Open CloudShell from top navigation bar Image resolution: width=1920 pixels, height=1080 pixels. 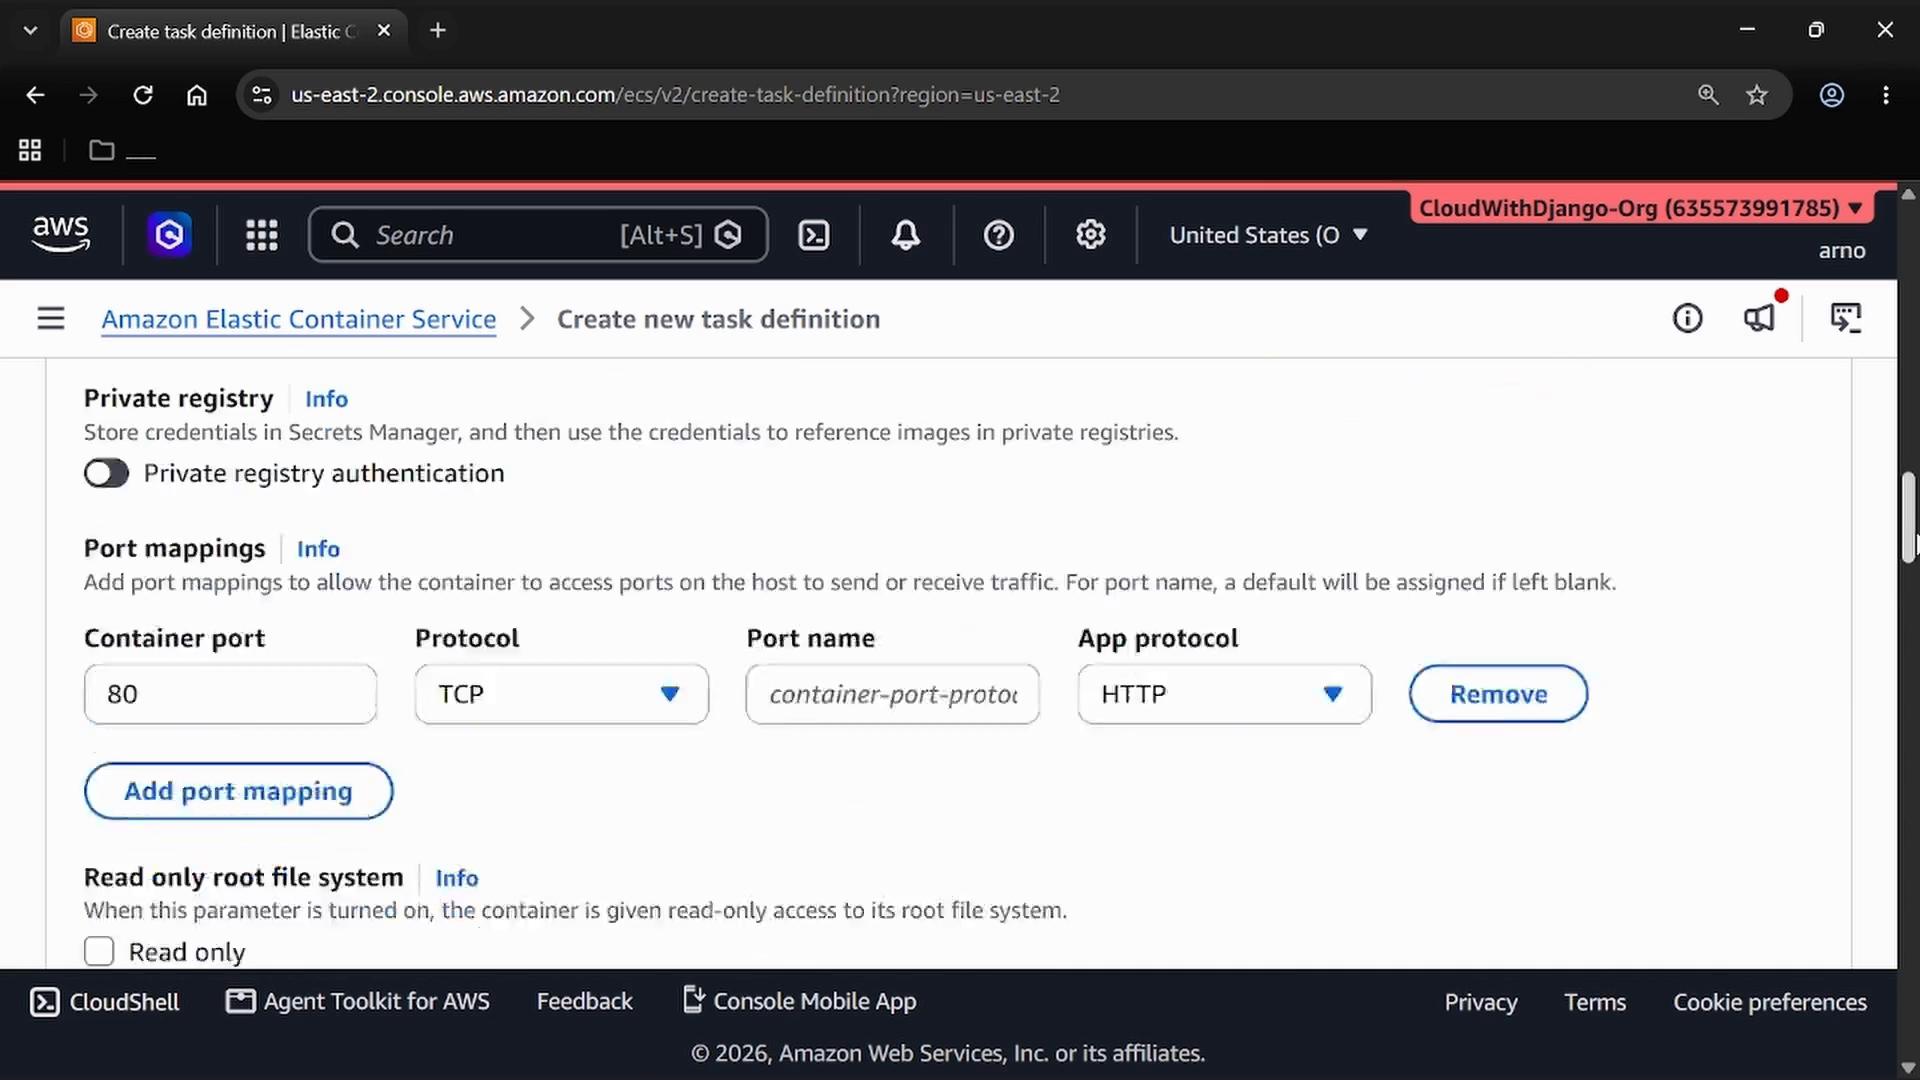[x=814, y=235]
